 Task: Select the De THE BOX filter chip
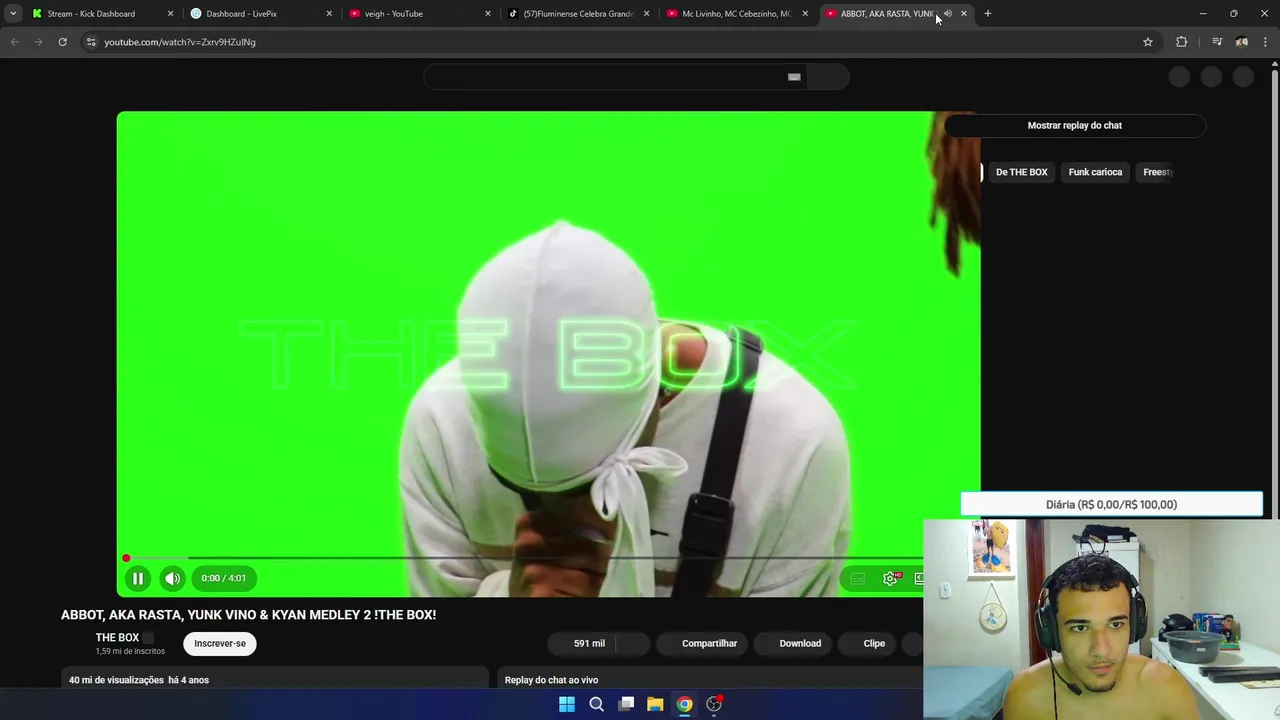[x=1021, y=172]
